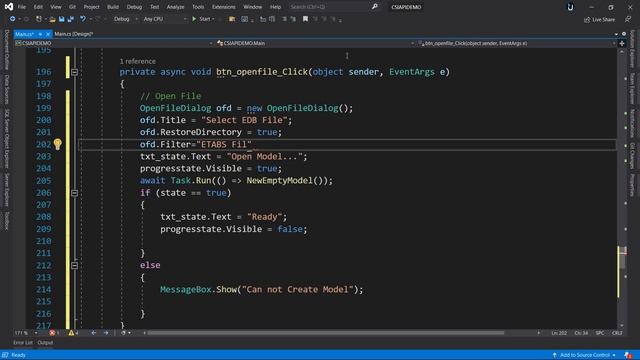
Task: Open the active documents list dropdown arrow
Action: pyautogui.click(x=616, y=34)
